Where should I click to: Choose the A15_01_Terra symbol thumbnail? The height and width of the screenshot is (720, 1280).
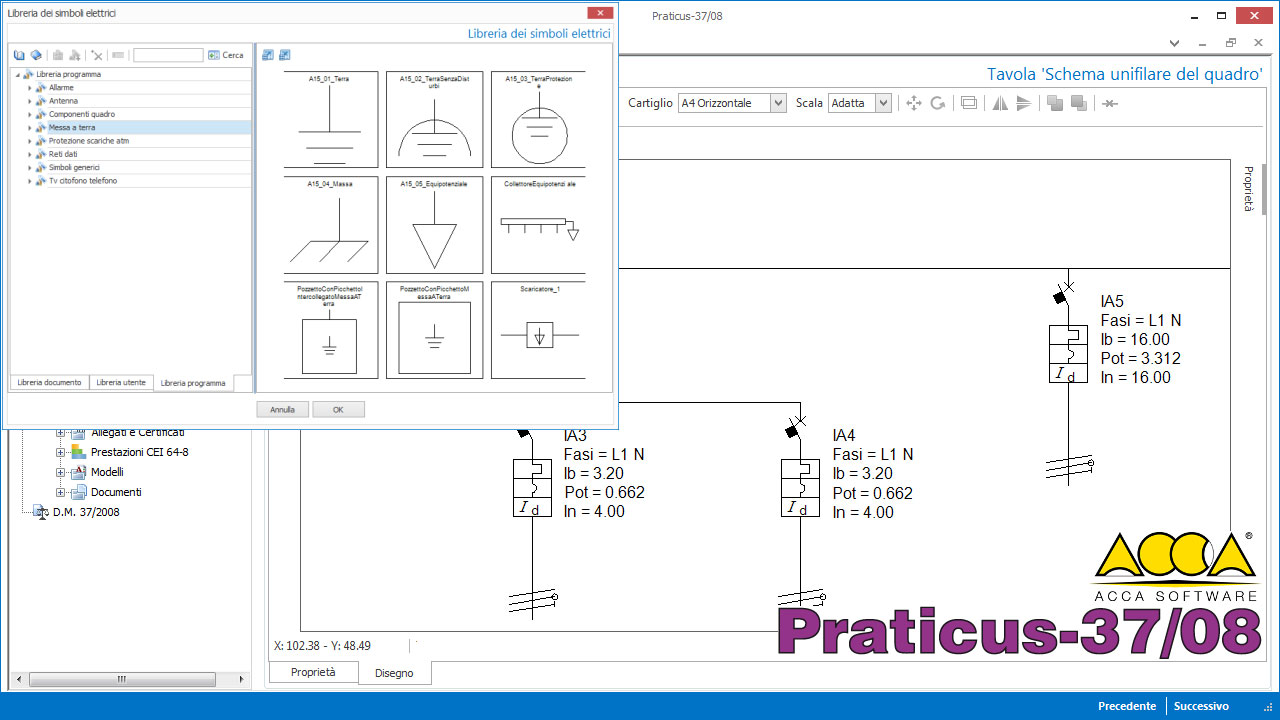click(331, 119)
